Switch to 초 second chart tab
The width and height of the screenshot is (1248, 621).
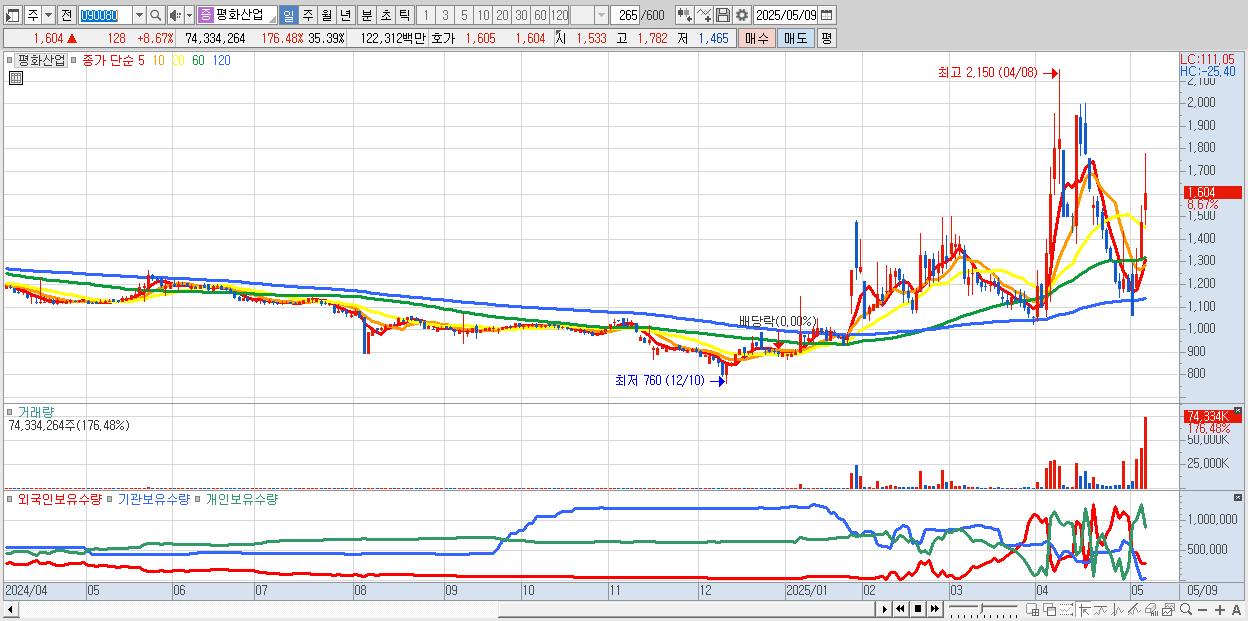click(x=385, y=15)
